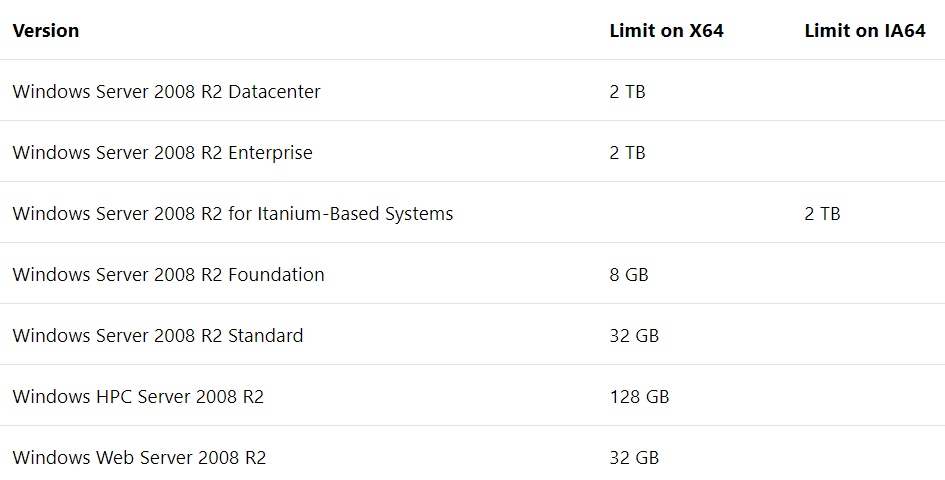Click Windows Server 2008 R2 Standard entry
The height and width of the screenshot is (480, 945).
(158, 335)
